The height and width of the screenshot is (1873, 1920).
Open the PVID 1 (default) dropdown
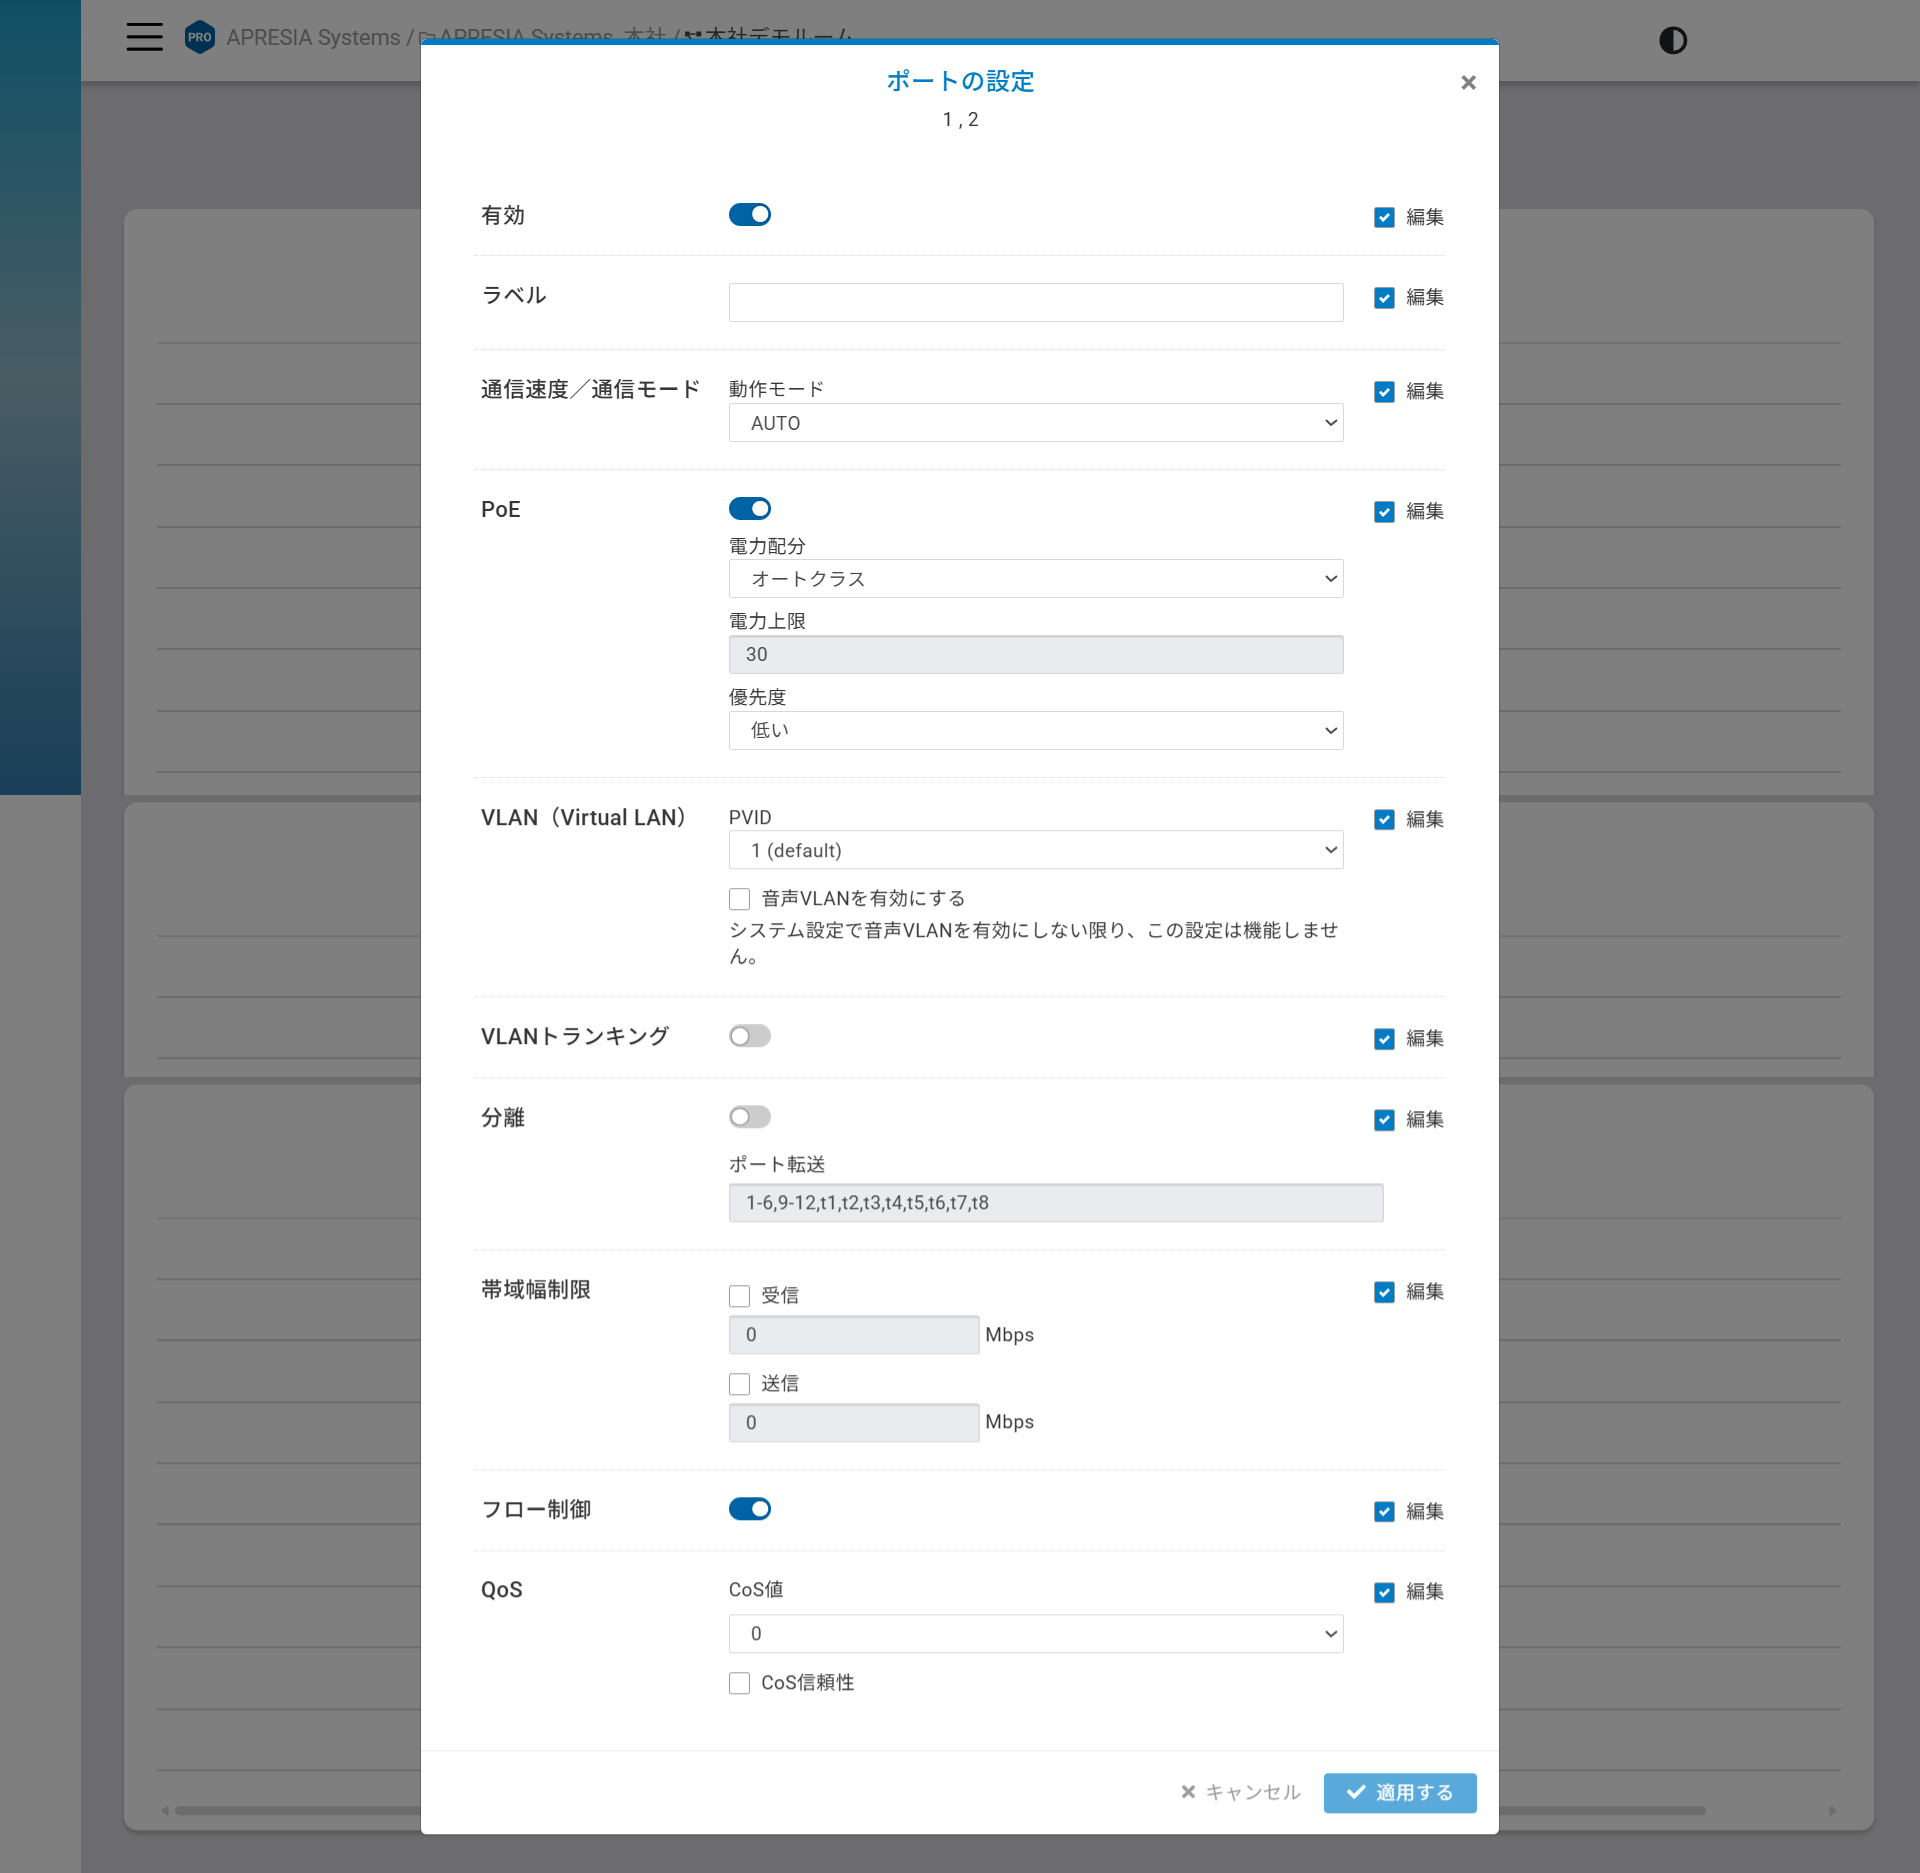tap(1035, 850)
